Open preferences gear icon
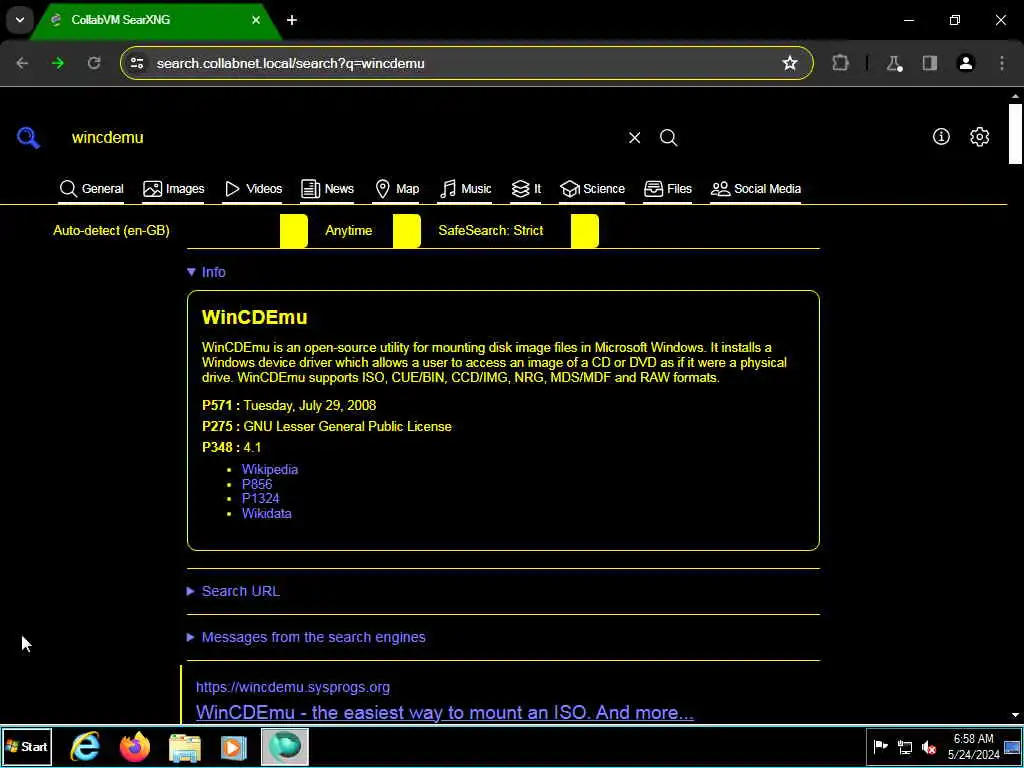This screenshot has height=768, width=1024. 979,136
